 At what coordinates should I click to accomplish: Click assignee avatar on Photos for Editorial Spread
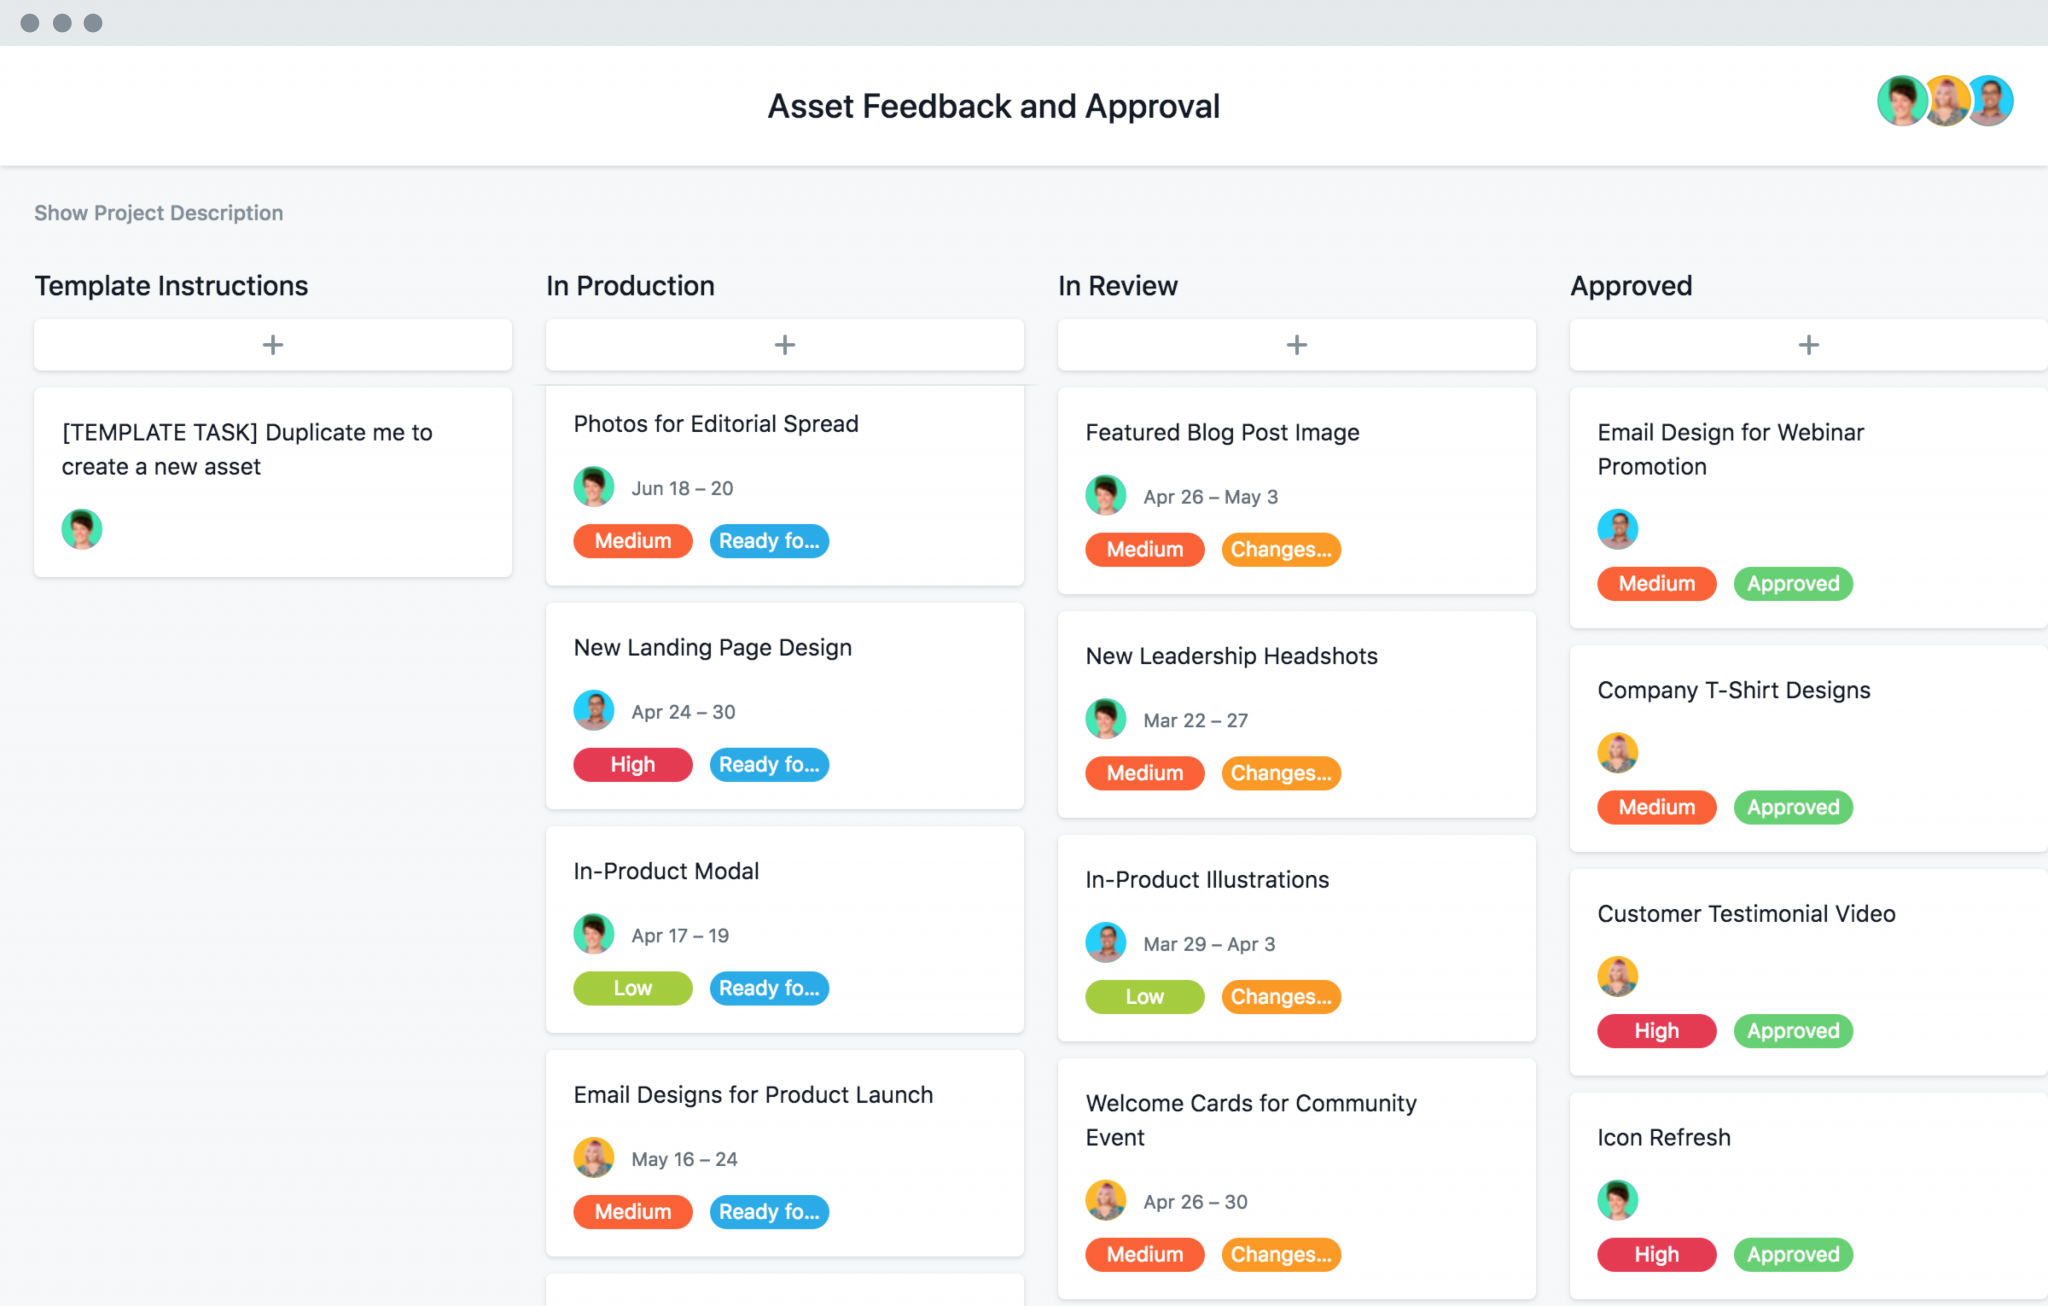594,487
